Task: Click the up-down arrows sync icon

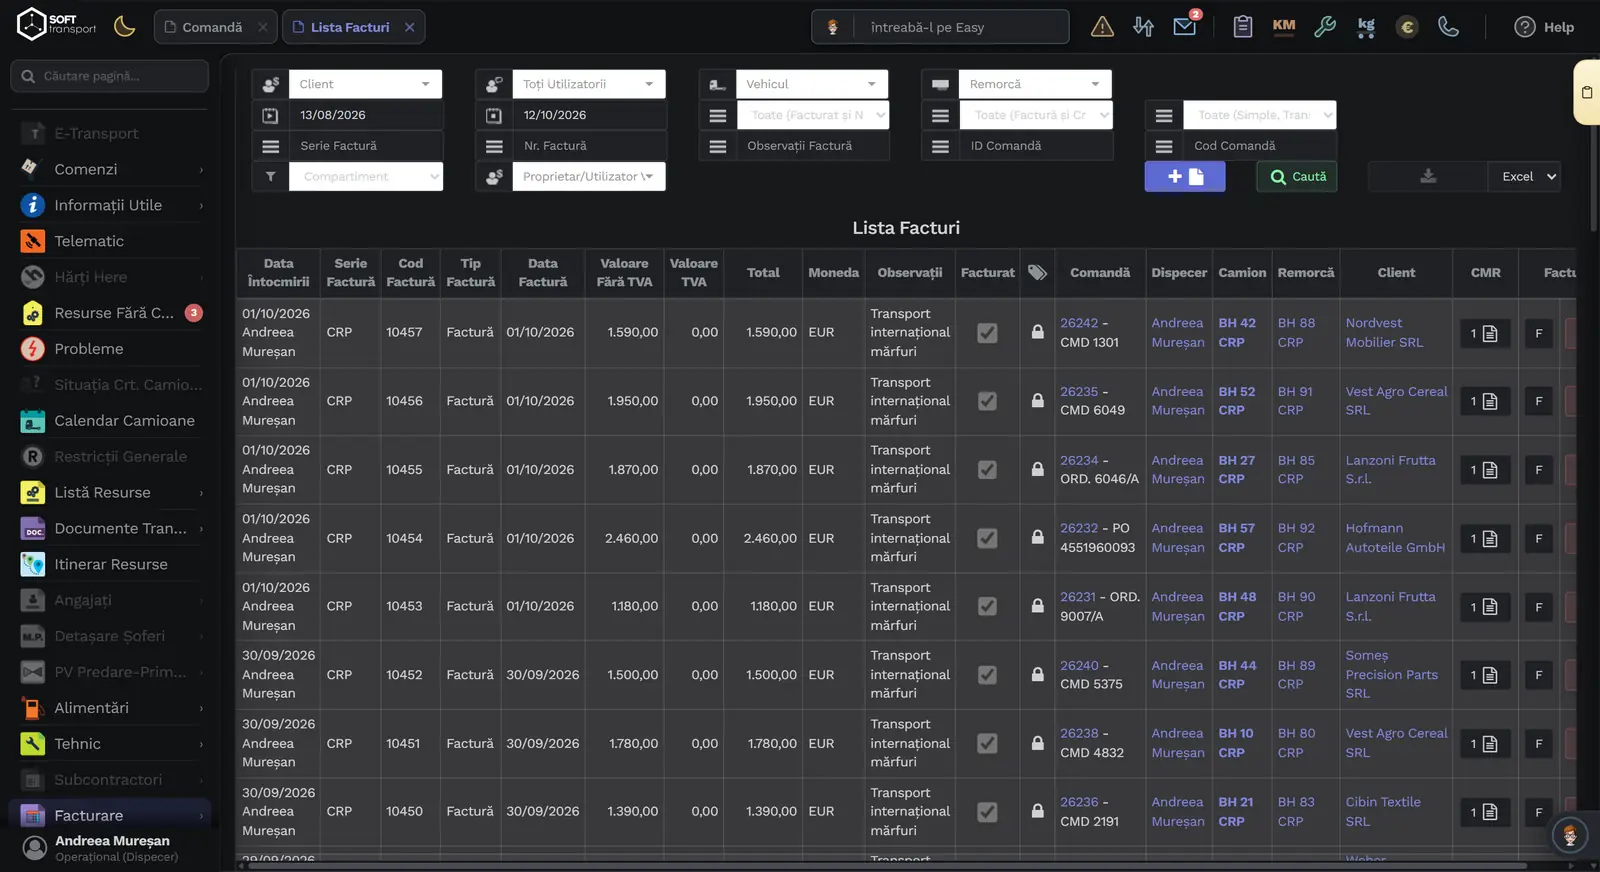Action: point(1143,27)
